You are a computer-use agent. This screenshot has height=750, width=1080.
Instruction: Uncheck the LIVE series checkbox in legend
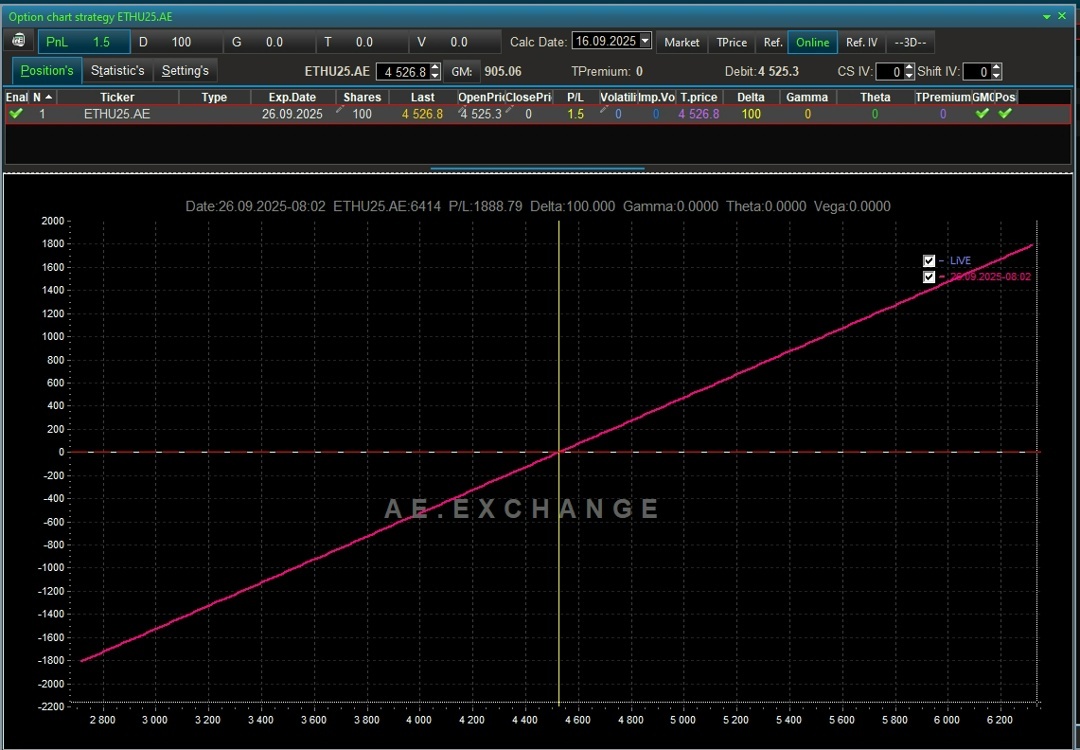[928, 261]
